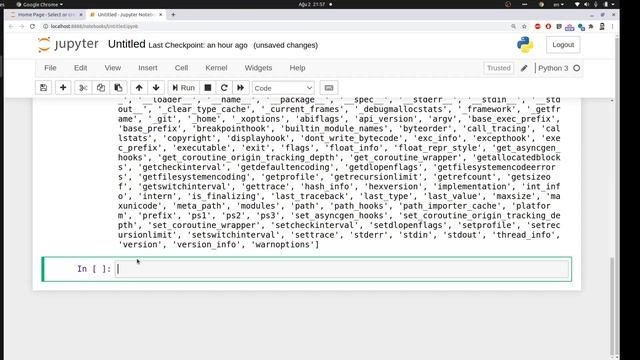This screenshot has width=640, height=360.
Task: Open the Google Chrome app menu in top bar
Action: point(40,4)
